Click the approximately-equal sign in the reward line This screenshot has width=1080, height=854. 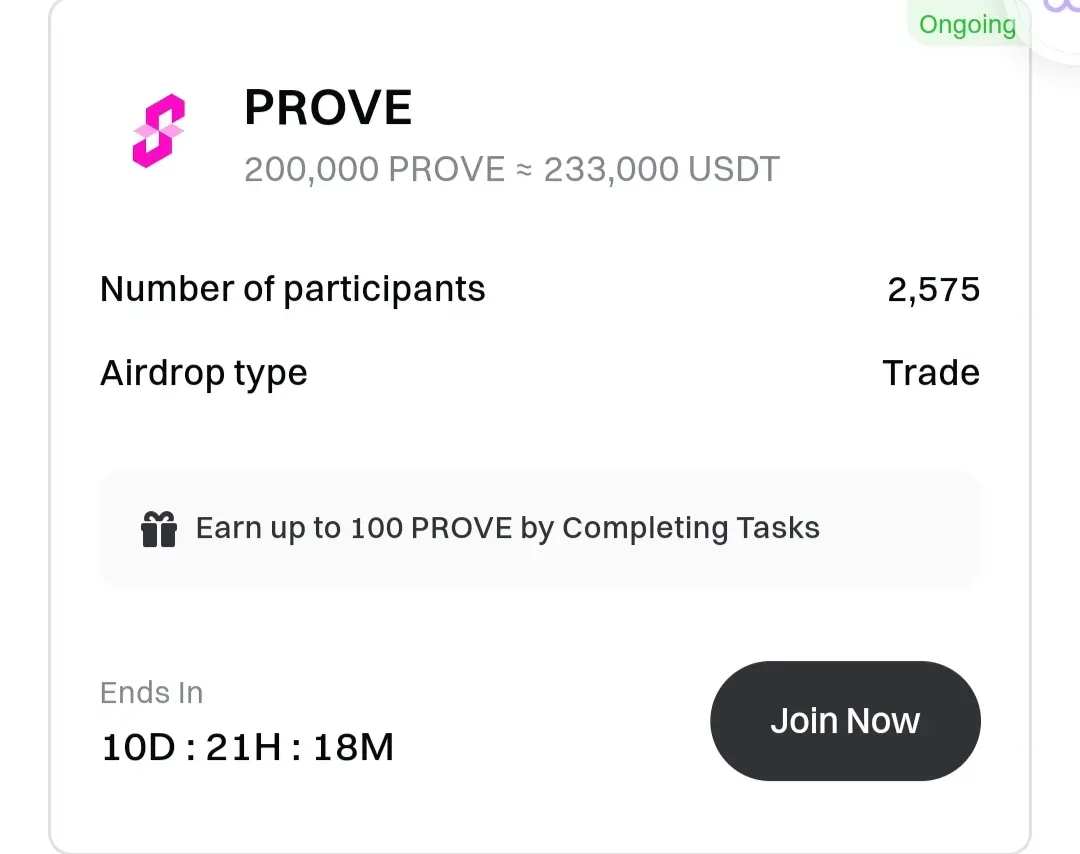click(524, 170)
